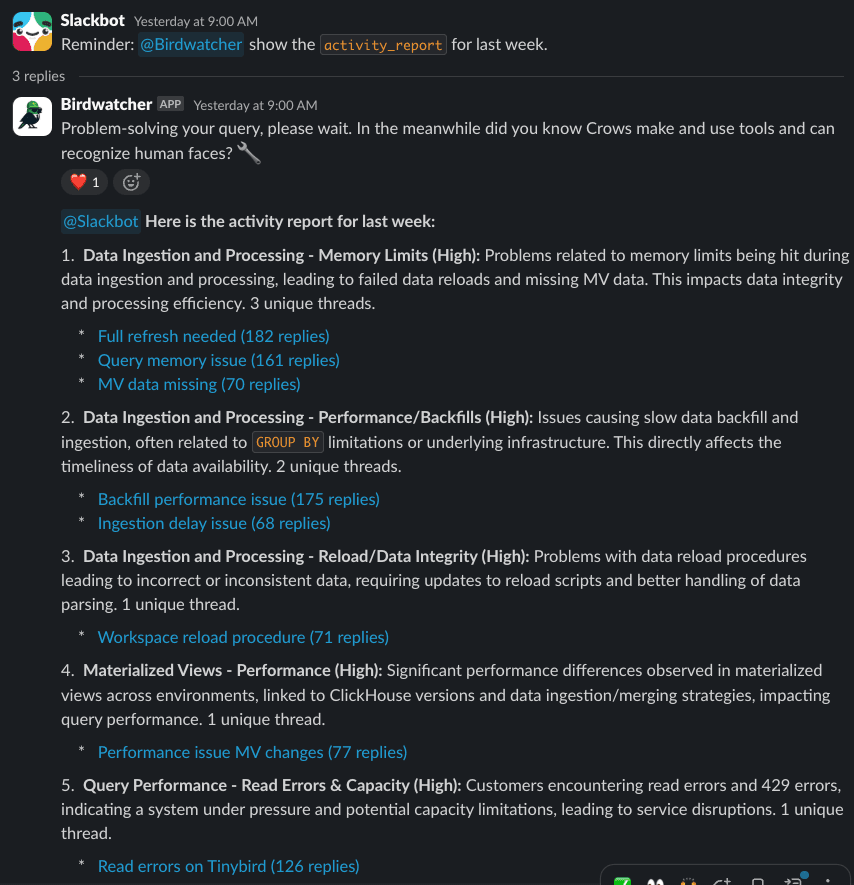Open add-reaction smiley button below Birdwatcher's message
Screen dimensions: 854x885
(131, 182)
